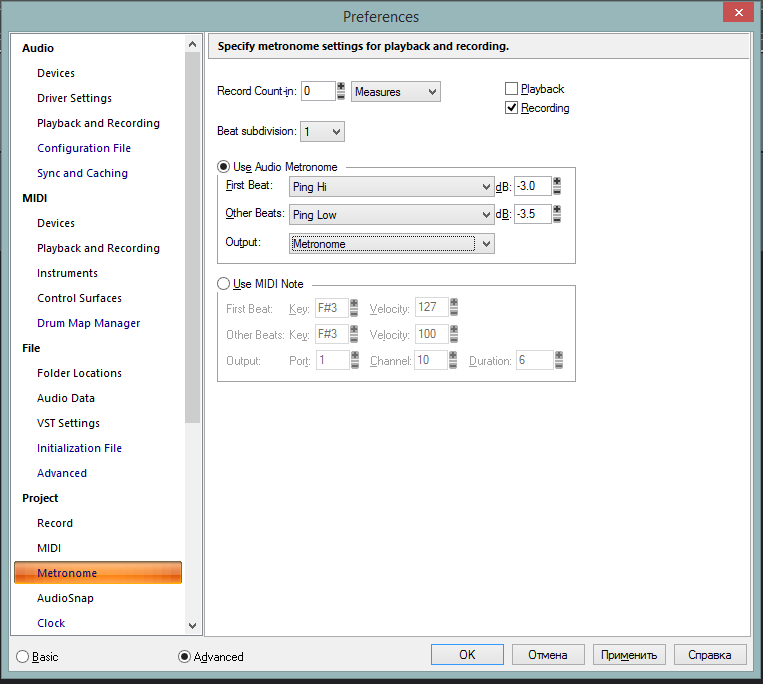Click the Record Count-in number field
This screenshot has width=763, height=684.
(x=318, y=91)
